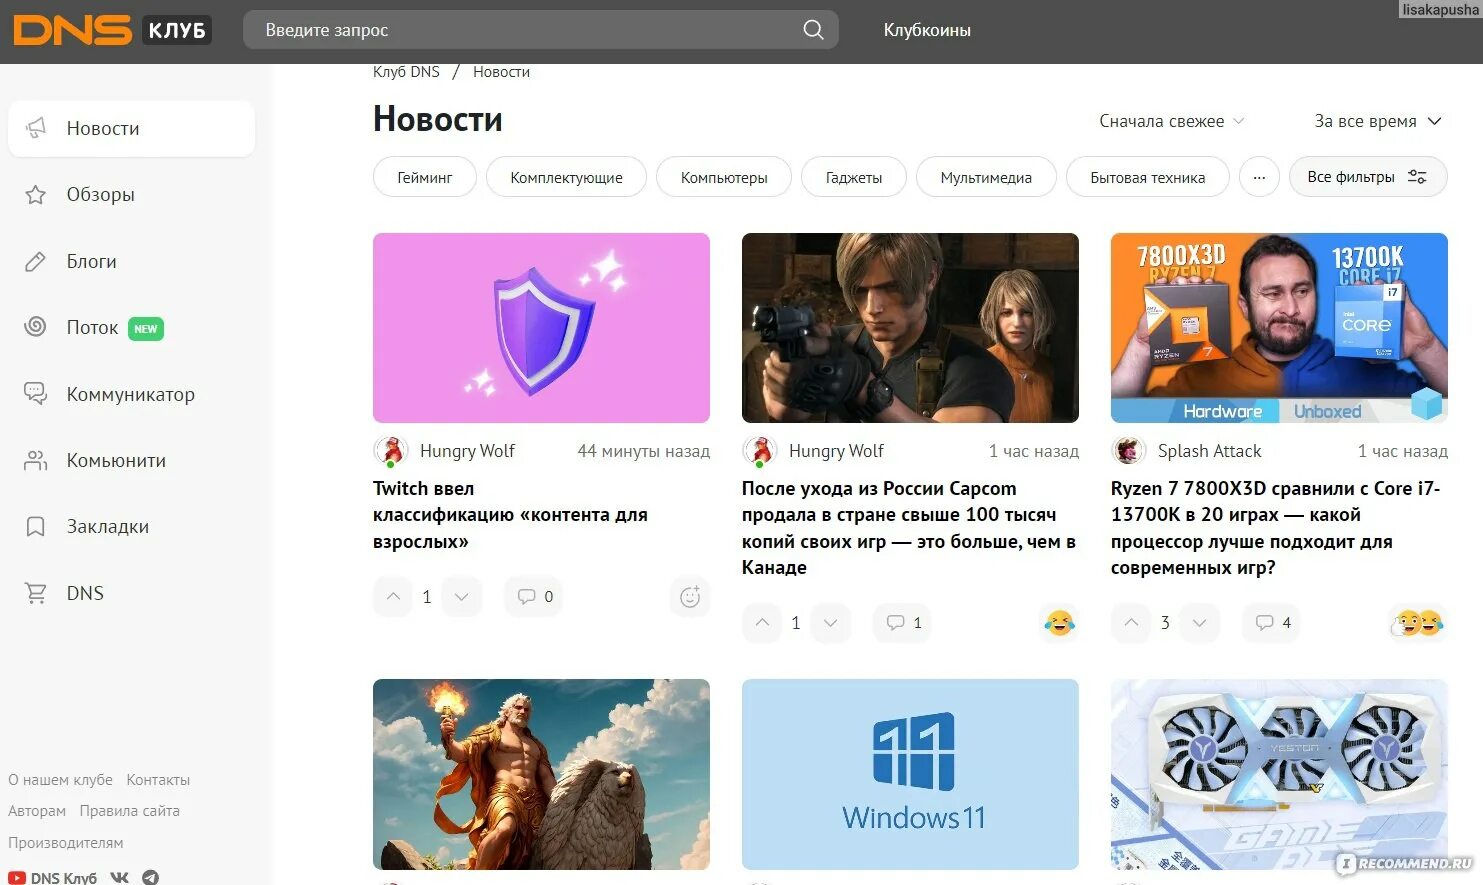
Task: Click emoji reactions on the Ryzen article
Action: (x=1418, y=623)
